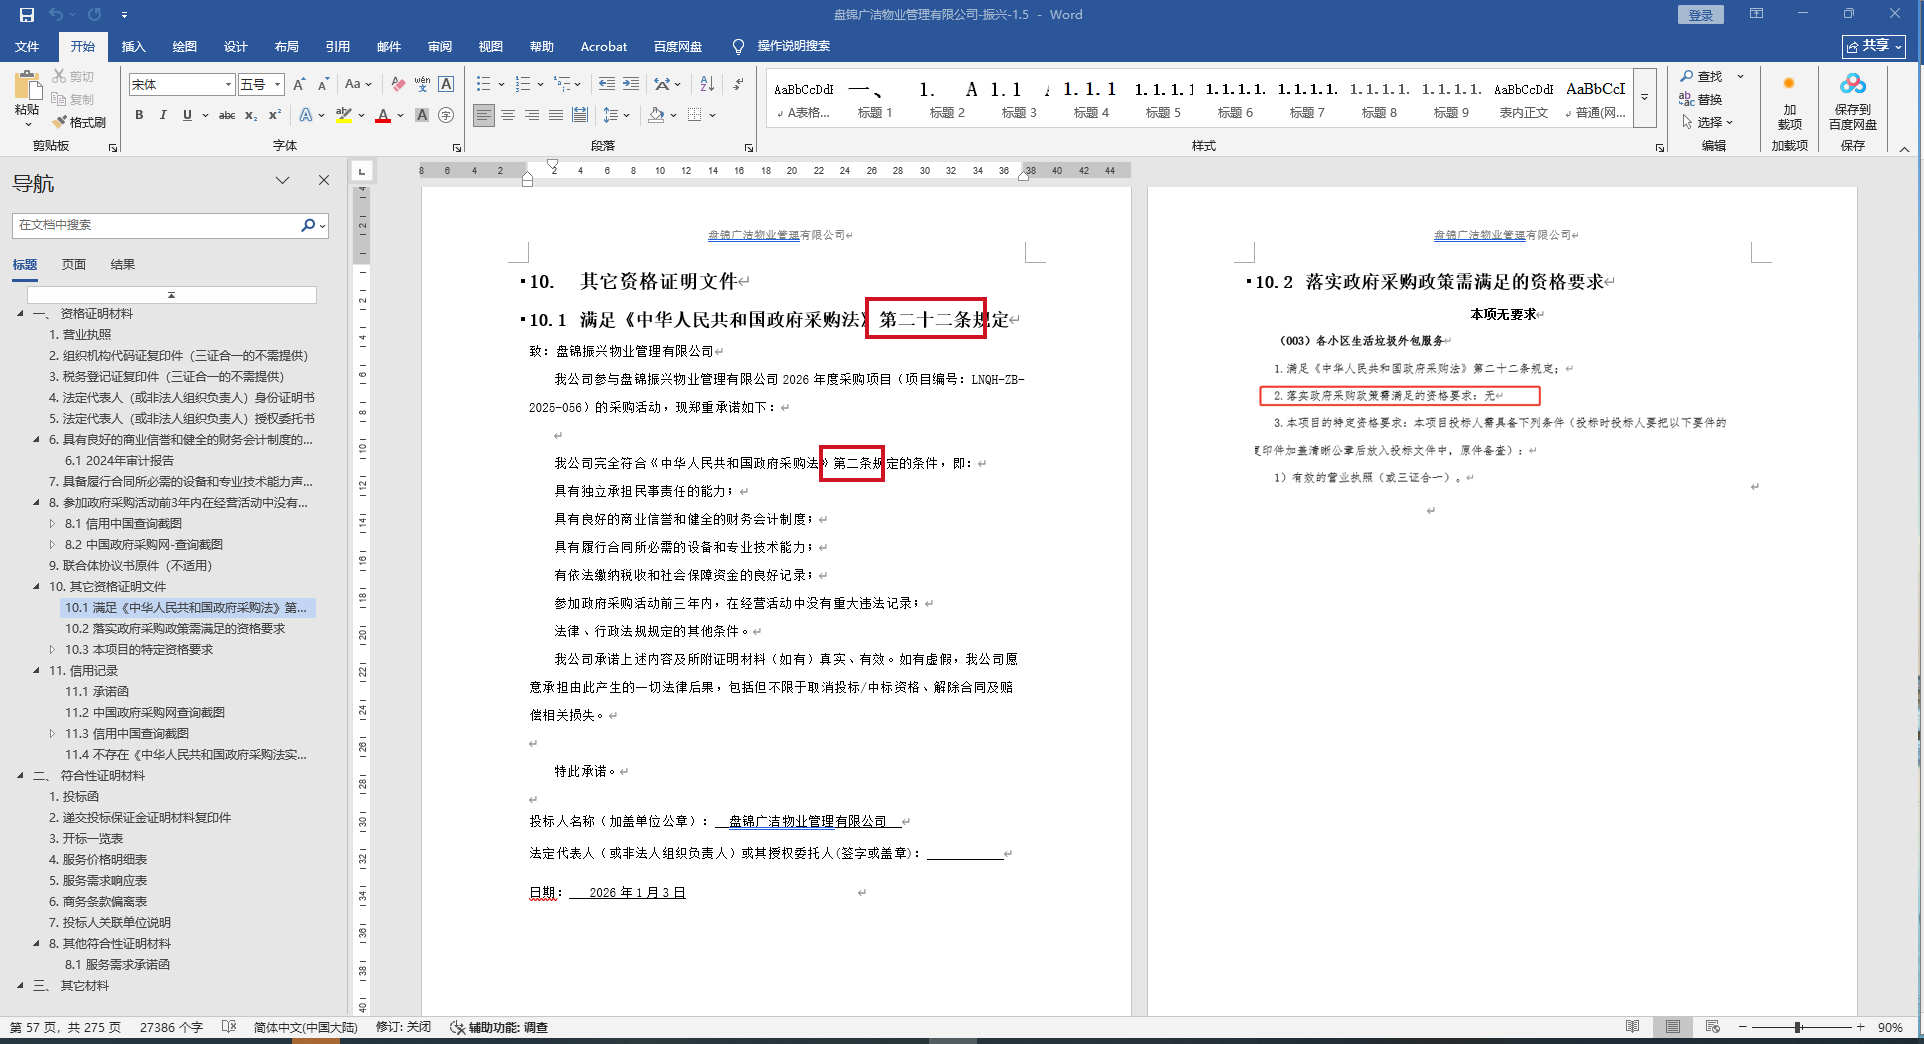Toggle italic formatting
The height and width of the screenshot is (1044, 1924).
(x=163, y=115)
